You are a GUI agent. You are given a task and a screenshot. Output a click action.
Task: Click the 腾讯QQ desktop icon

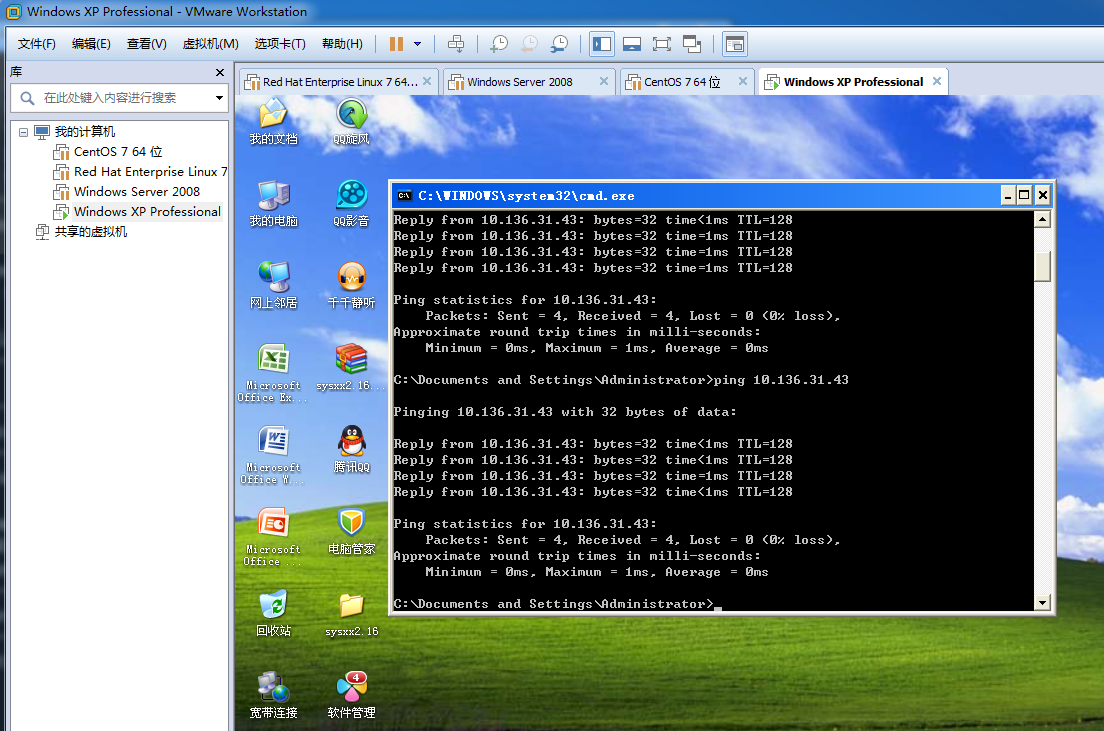point(351,449)
